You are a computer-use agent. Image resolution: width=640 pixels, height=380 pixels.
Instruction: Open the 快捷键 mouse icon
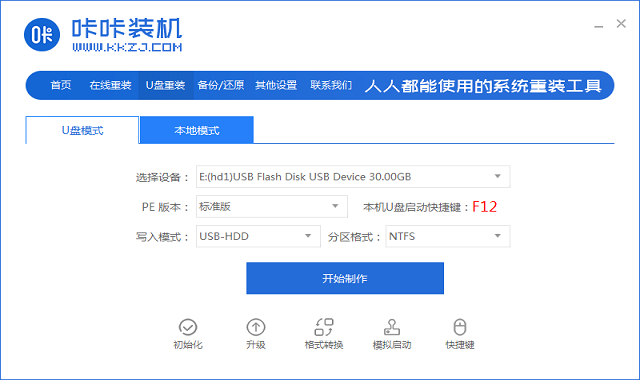460,327
